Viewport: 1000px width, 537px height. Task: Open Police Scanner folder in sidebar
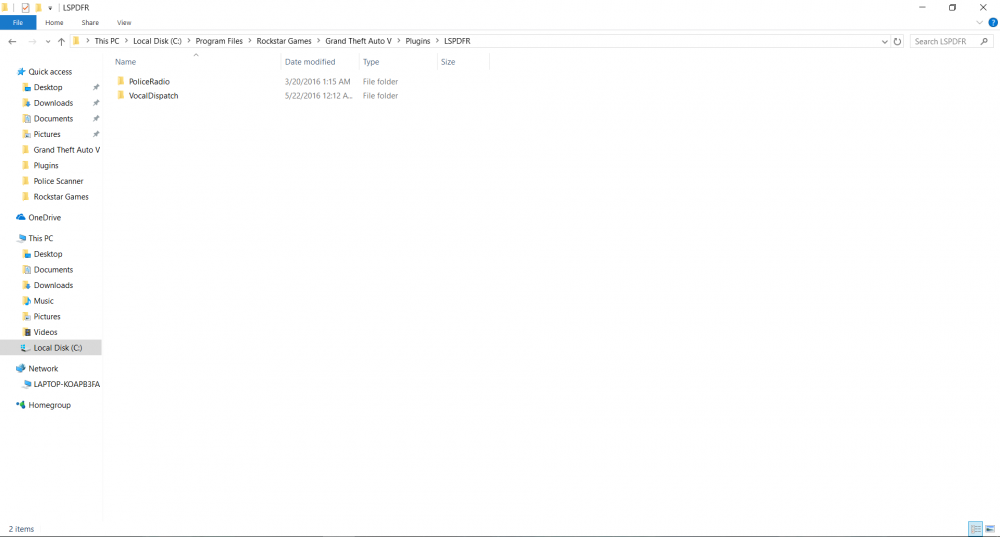[58, 181]
